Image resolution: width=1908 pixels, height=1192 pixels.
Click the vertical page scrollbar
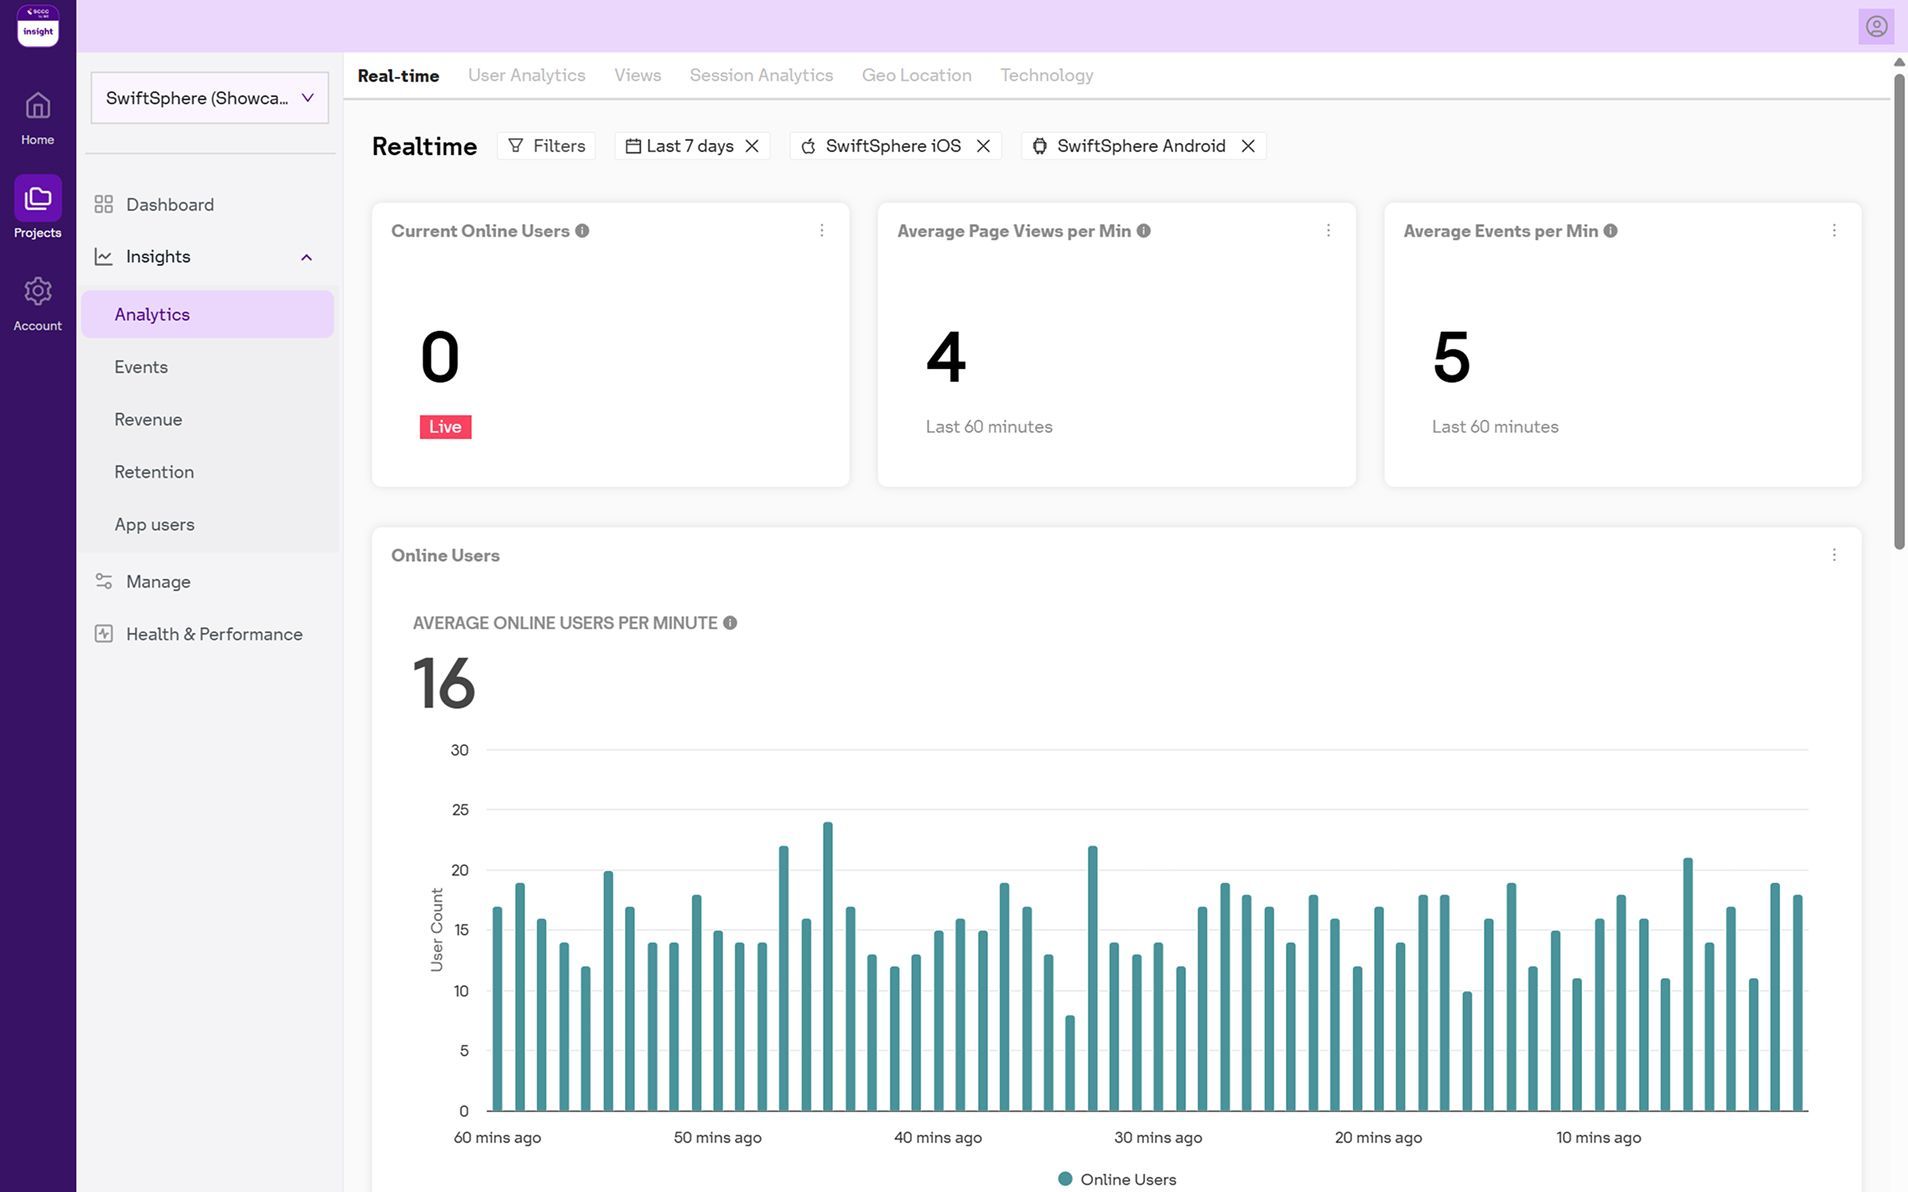(1899, 310)
